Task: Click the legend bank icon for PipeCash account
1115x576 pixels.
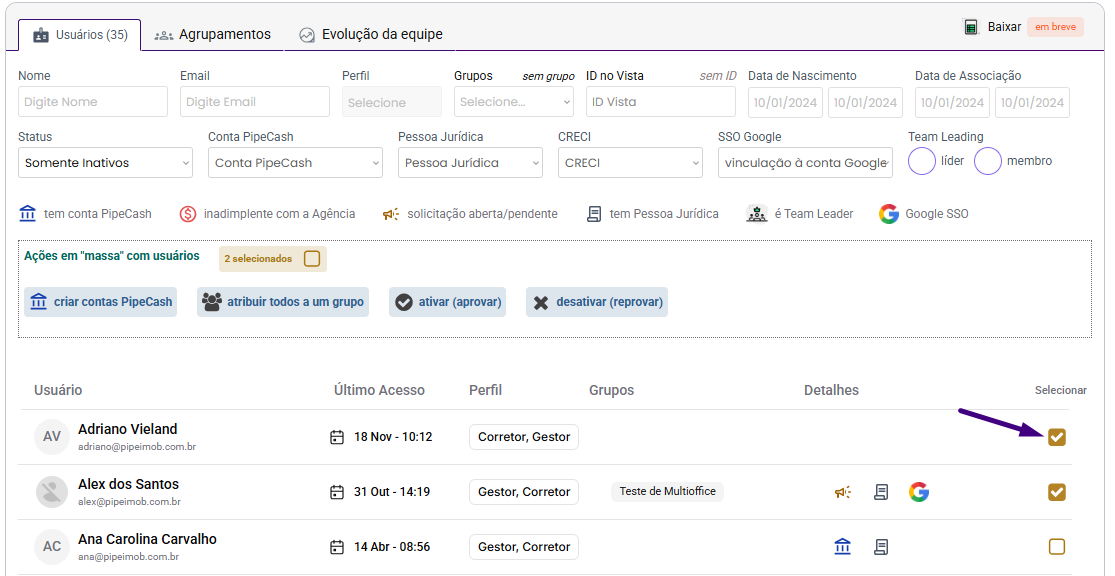Action: click(x=28, y=213)
